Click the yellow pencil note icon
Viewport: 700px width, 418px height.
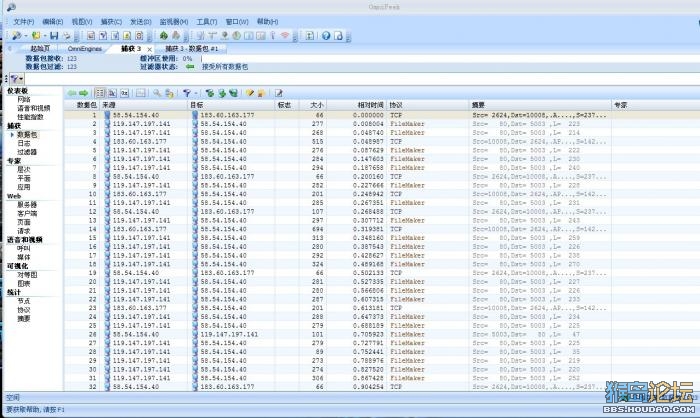tap(250, 93)
